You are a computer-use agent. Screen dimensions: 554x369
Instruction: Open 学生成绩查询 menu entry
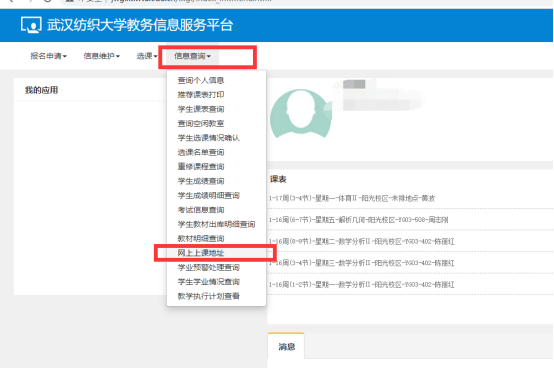click(201, 181)
